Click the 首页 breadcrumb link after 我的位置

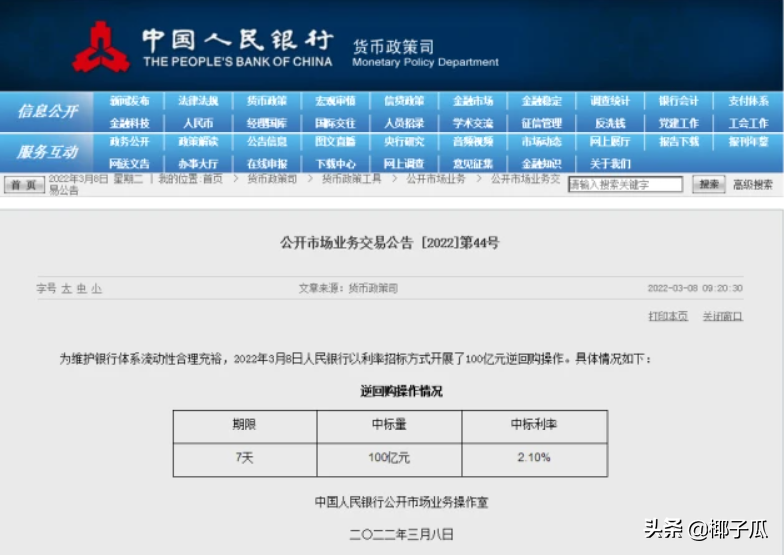(x=212, y=179)
